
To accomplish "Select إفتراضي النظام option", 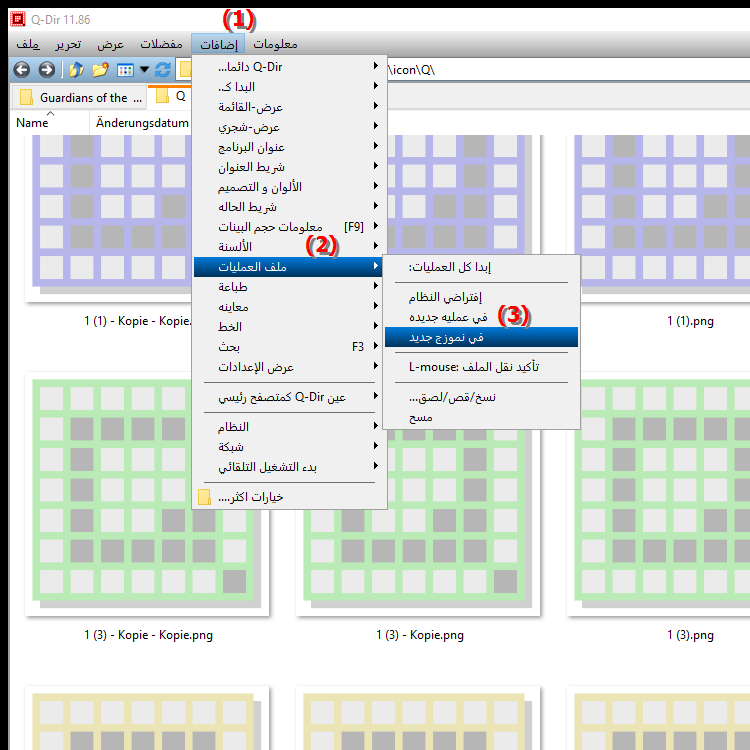I will click(x=481, y=297).
